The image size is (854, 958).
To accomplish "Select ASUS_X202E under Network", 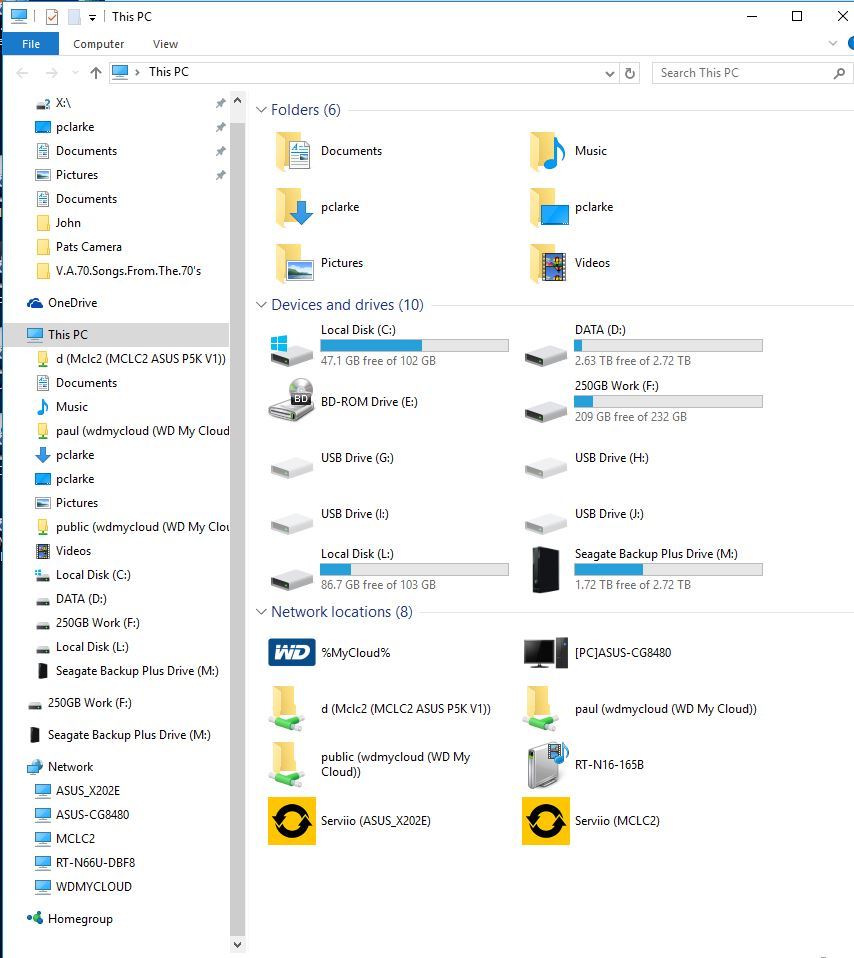I will point(78,791).
